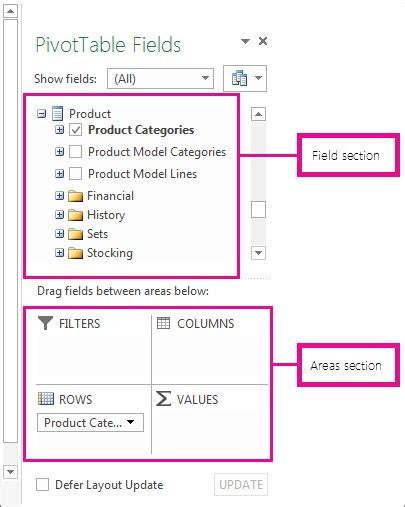Viewport: 405px width, 507px height.
Task: Click the Stocking folder icon
Action: 75,253
